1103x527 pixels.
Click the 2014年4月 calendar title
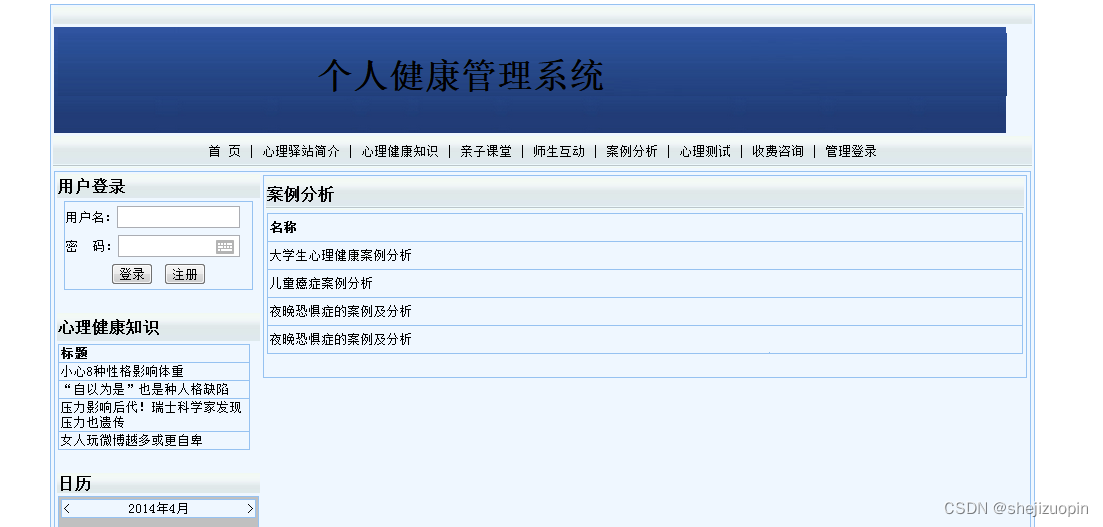(x=158, y=508)
